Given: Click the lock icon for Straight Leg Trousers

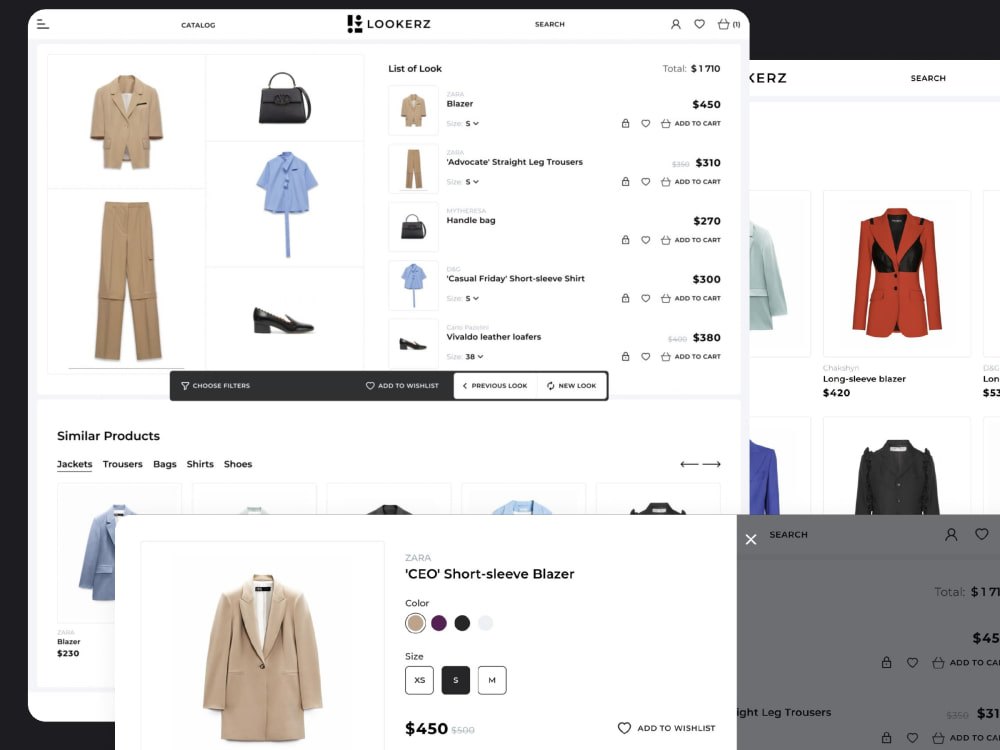Looking at the screenshot, I should pyautogui.click(x=626, y=182).
